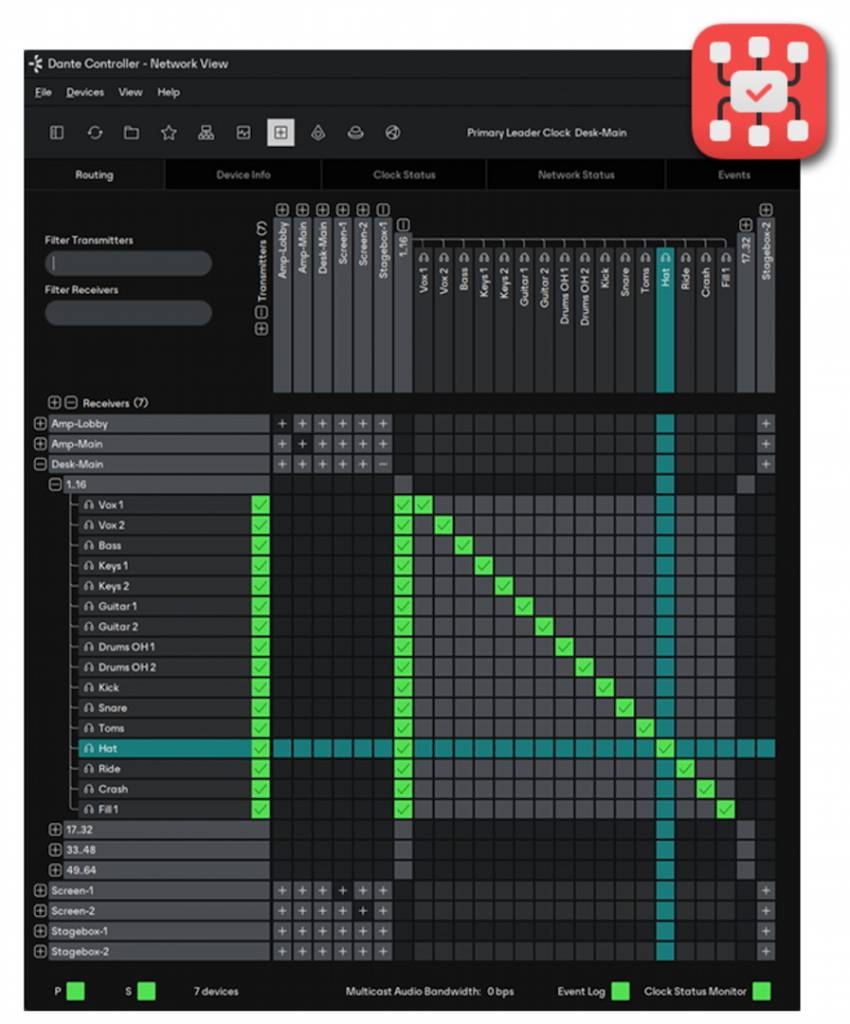Click the globe icon in the toolbar

click(393, 133)
